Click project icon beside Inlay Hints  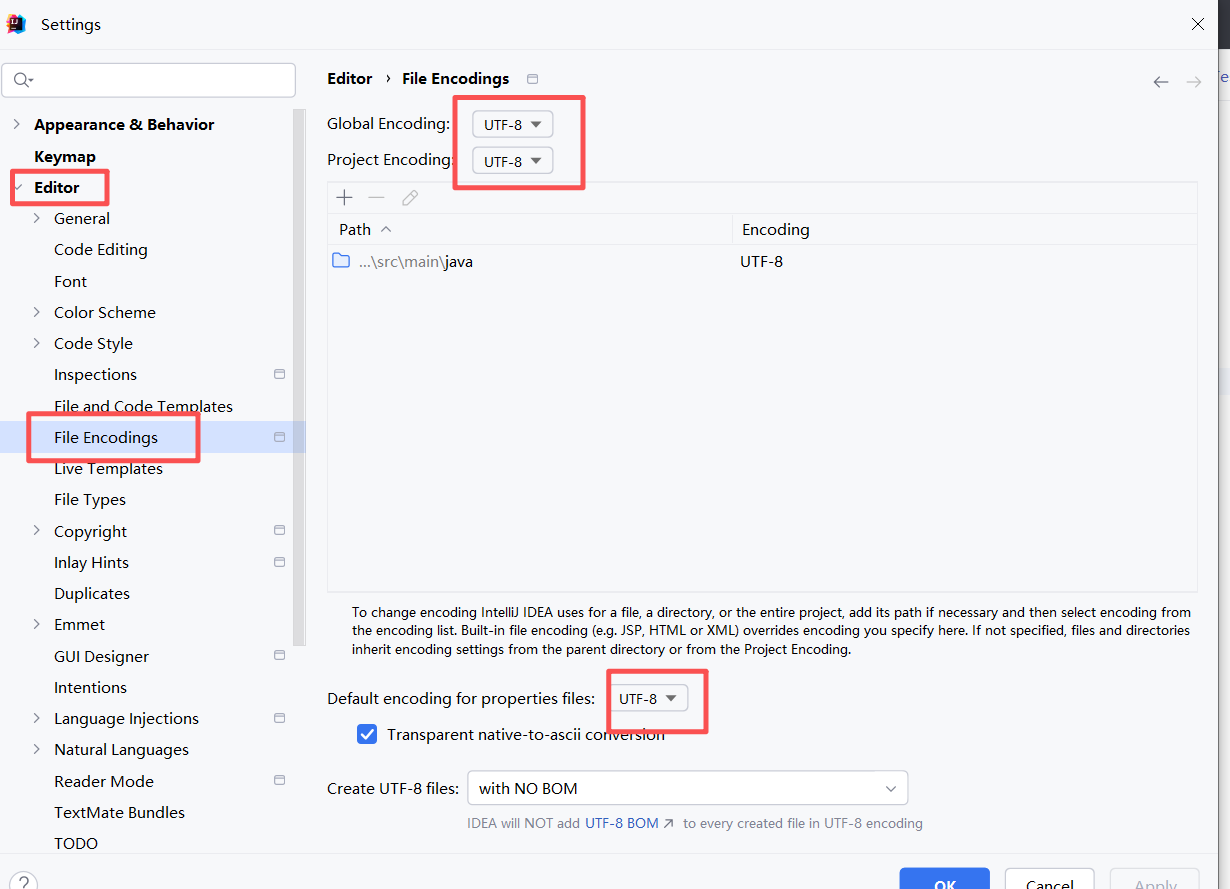[280, 561]
